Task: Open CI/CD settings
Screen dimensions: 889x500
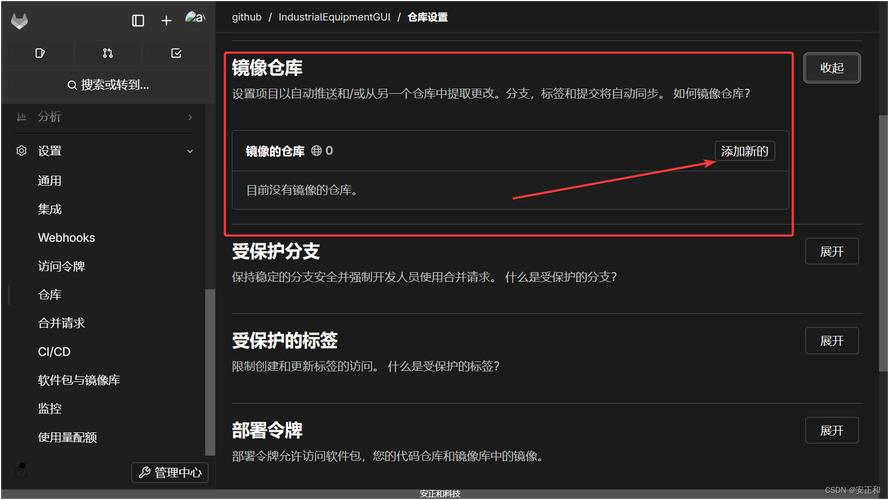Action: 54,351
